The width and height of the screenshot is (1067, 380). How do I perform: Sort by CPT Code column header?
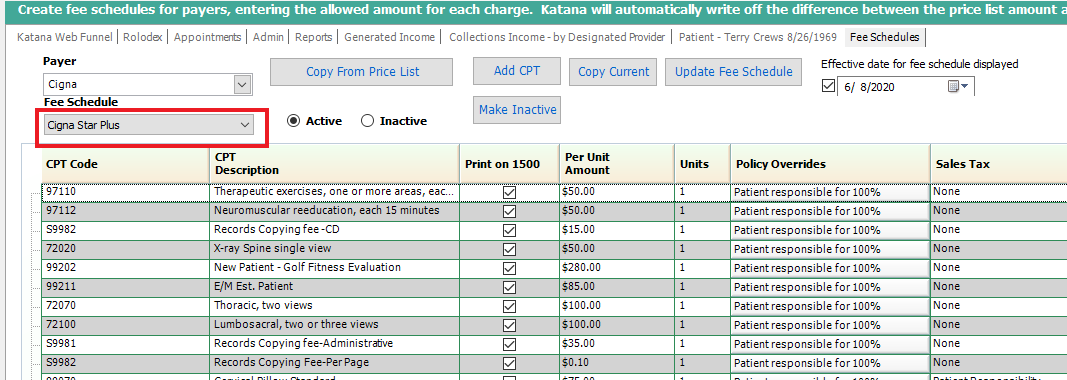pyautogui.click(x=126, y=163)
